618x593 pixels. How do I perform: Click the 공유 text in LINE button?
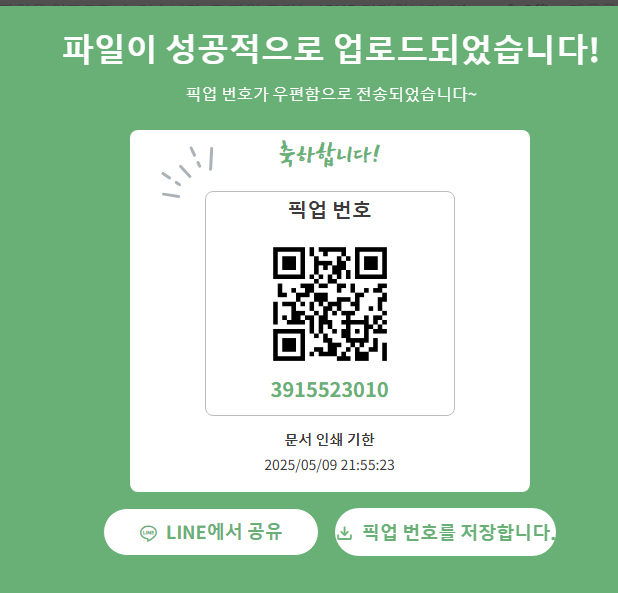point(264,532)
